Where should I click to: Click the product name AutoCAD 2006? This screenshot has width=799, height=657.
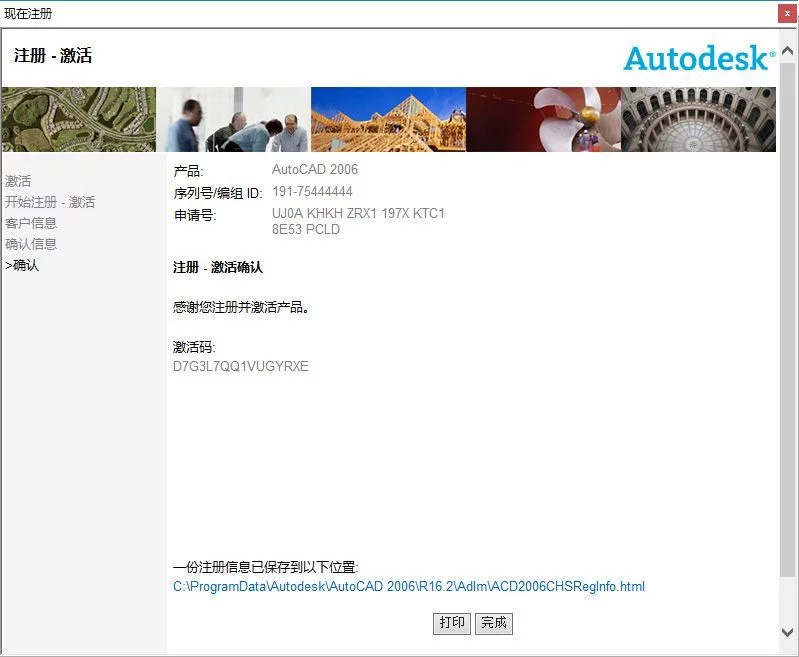coord(315,169)
